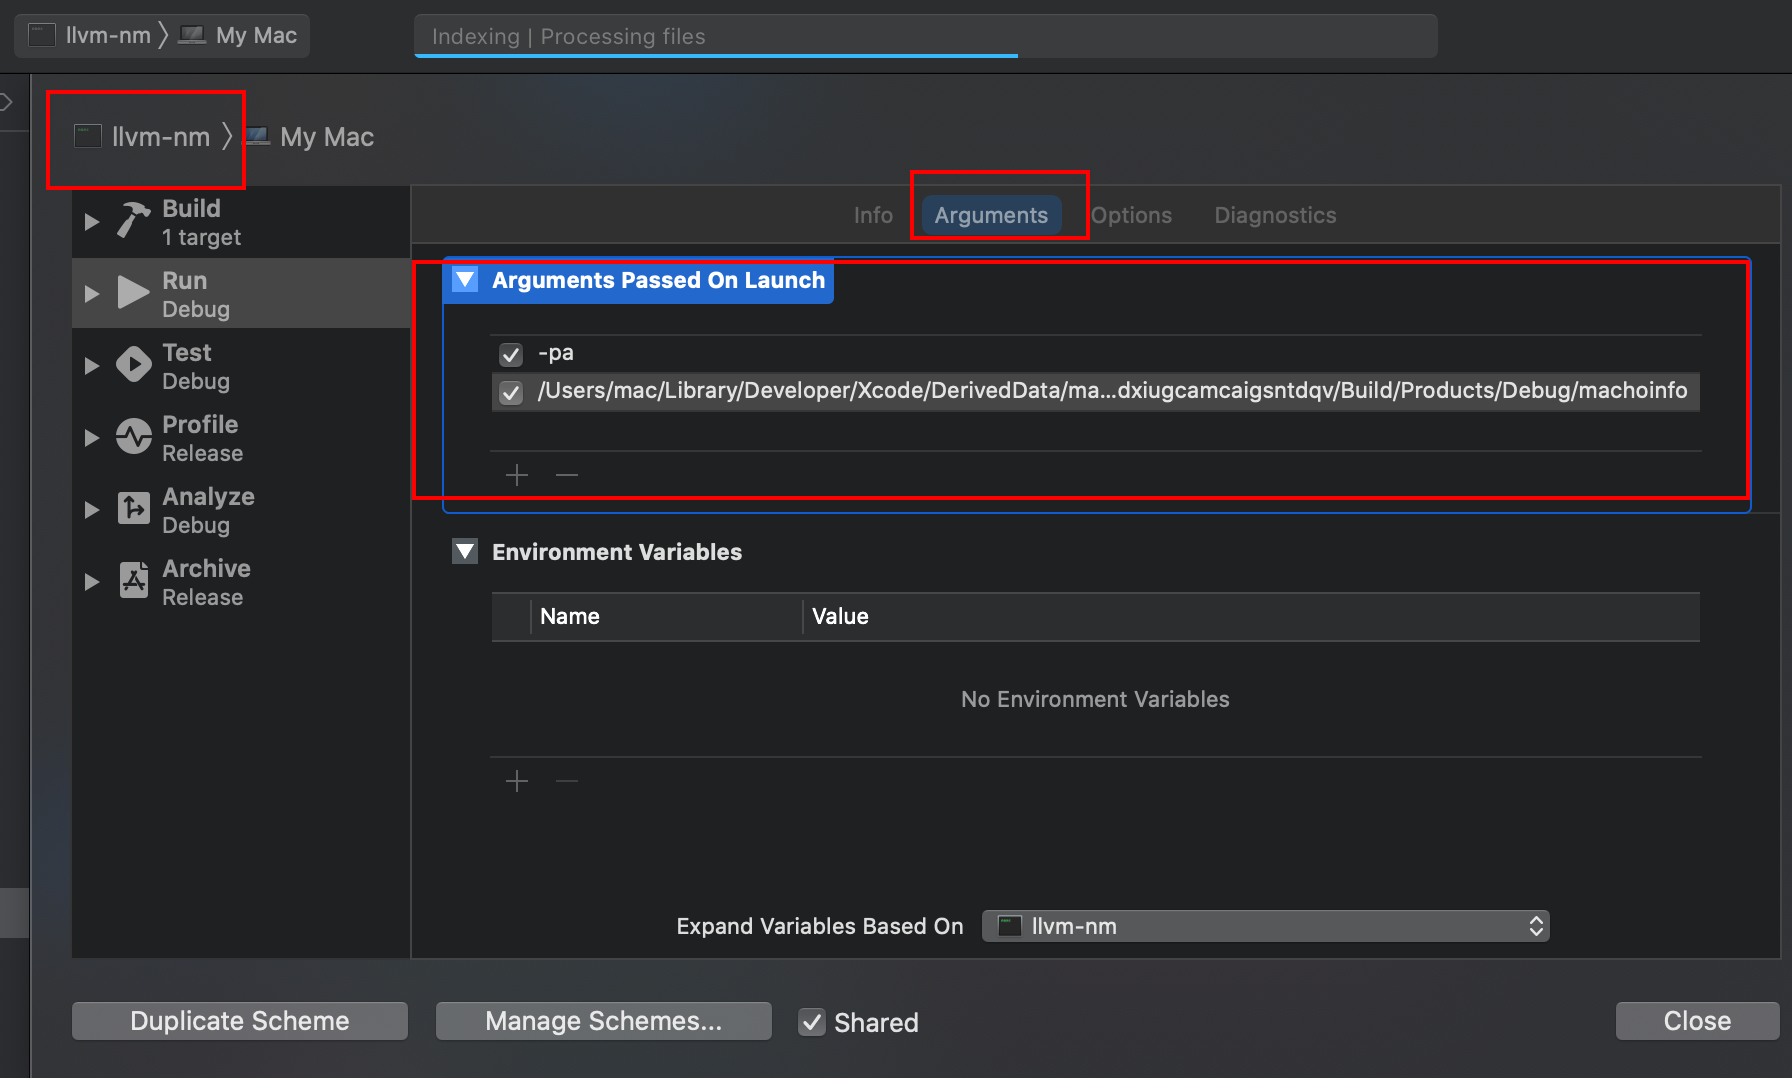
Task: Add an environment variable with plus button
Action: click(x=517, y=781)
